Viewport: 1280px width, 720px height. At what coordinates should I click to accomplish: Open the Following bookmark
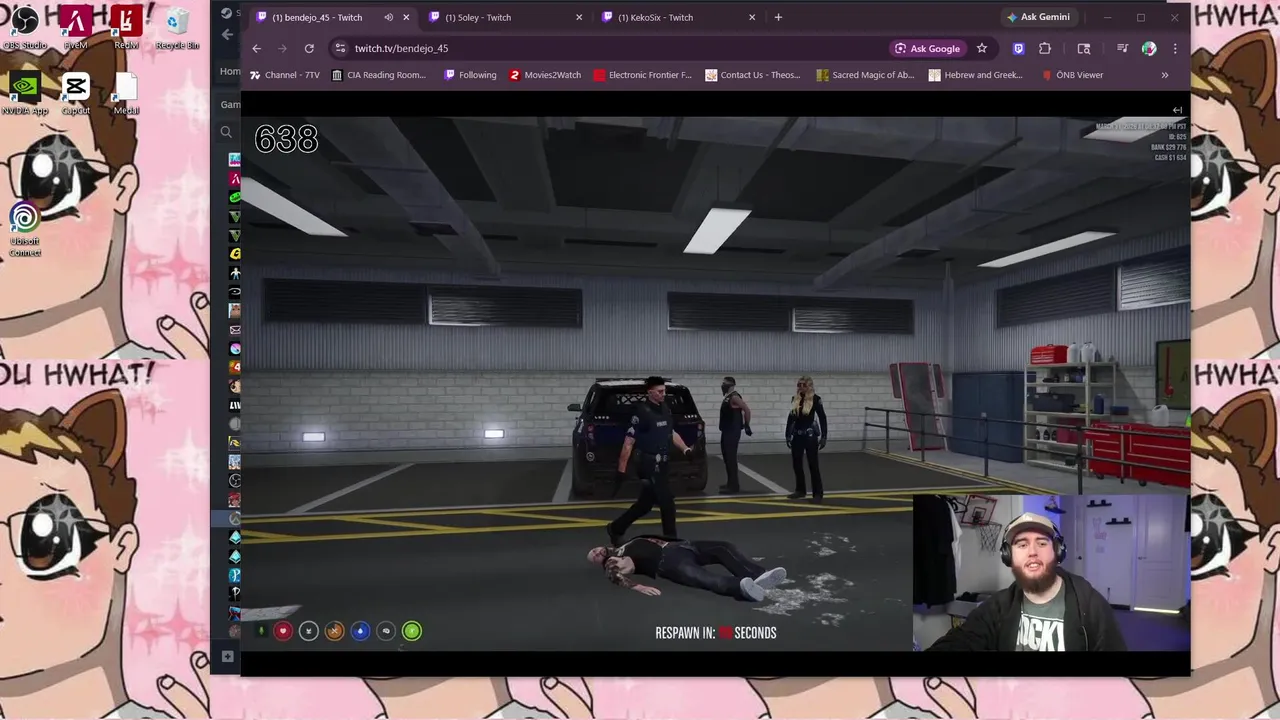(x=470, y=75)
